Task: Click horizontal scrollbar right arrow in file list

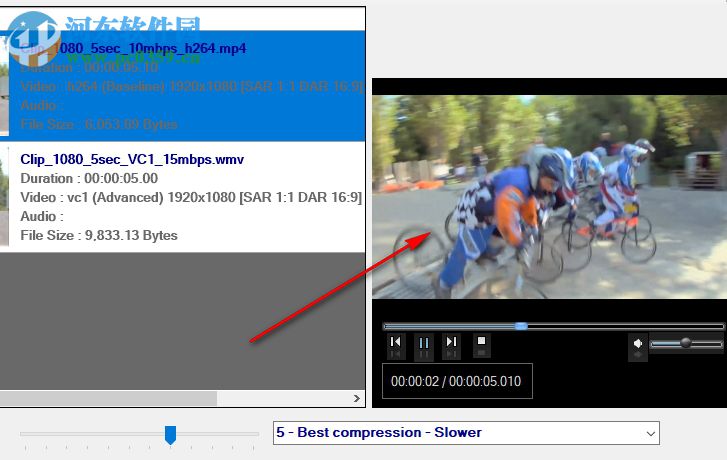Action: 357,398
